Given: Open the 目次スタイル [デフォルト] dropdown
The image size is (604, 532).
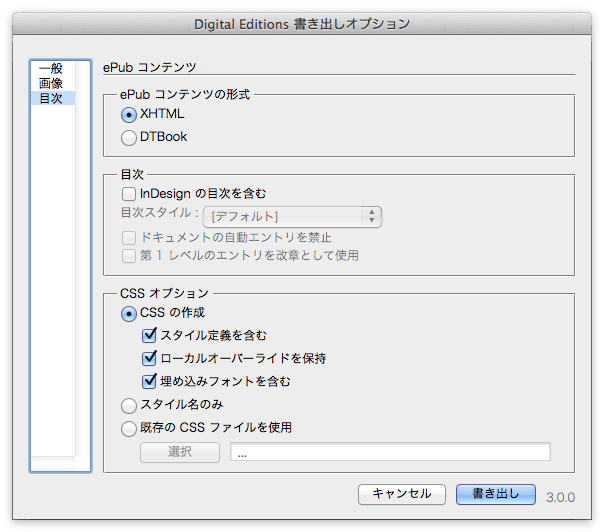Looking at the screenshot, I should [292, 216].
